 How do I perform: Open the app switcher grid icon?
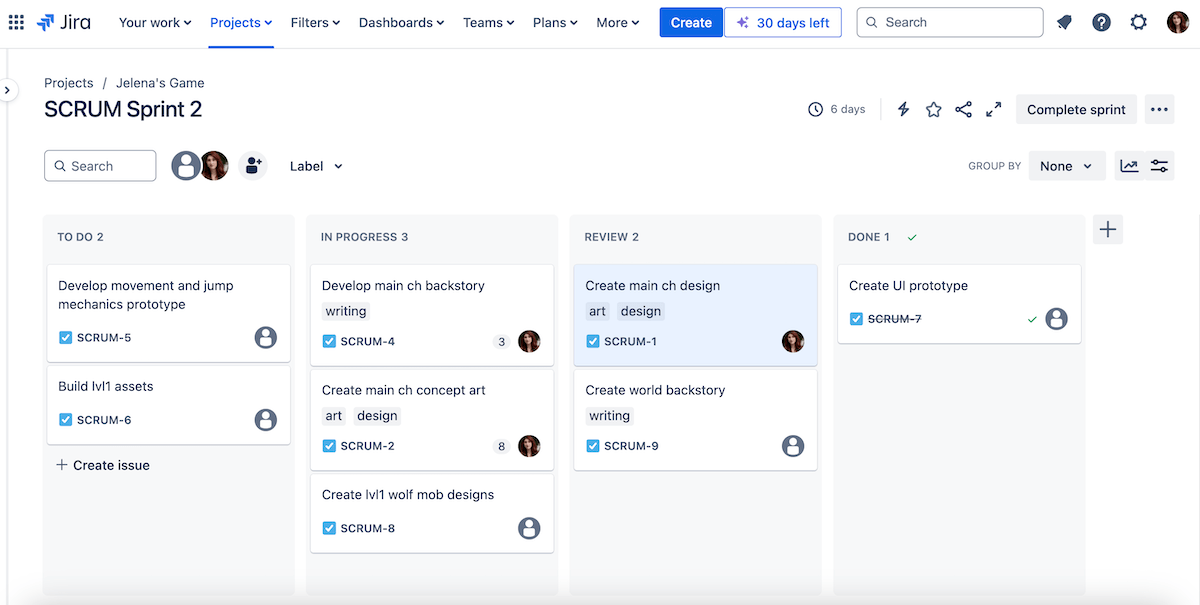(x=16, y=22)
